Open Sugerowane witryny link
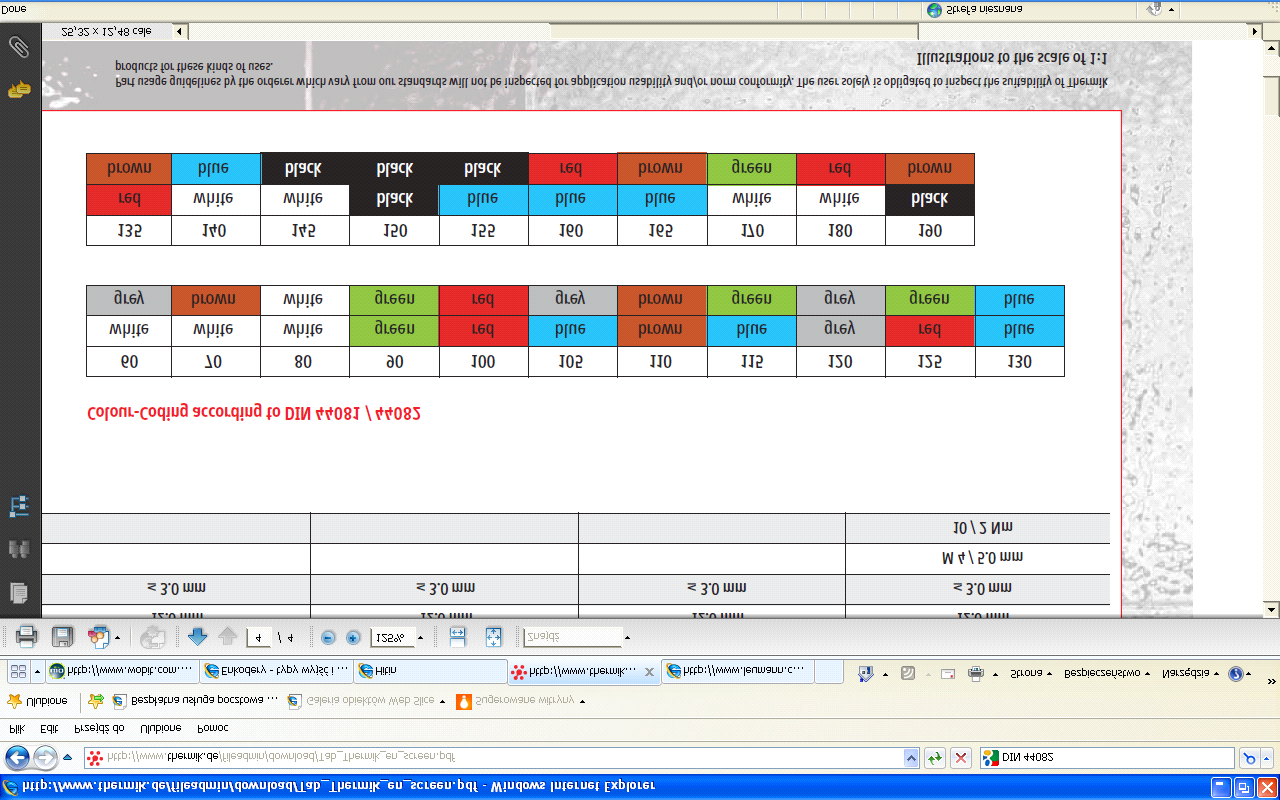Screen dimensions: 1280x800 click(x=520, y=701)
